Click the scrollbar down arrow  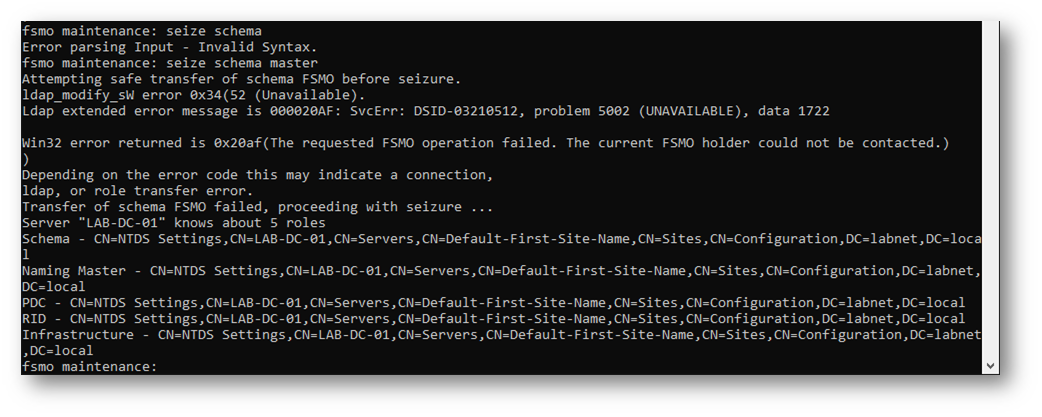coord(990,366)
